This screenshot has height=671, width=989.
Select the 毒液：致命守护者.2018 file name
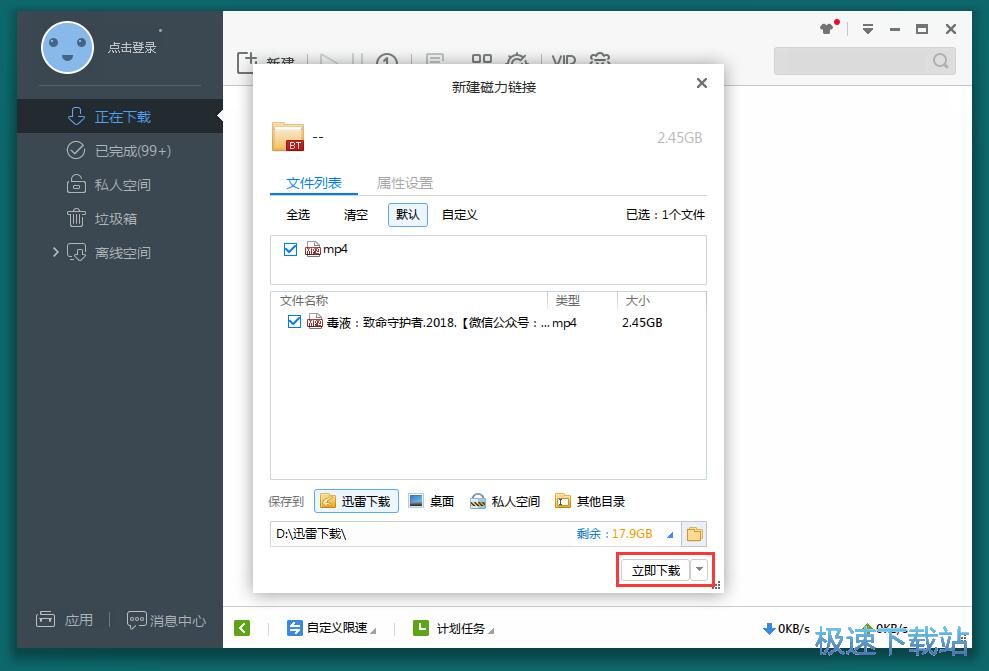point(438,323)
